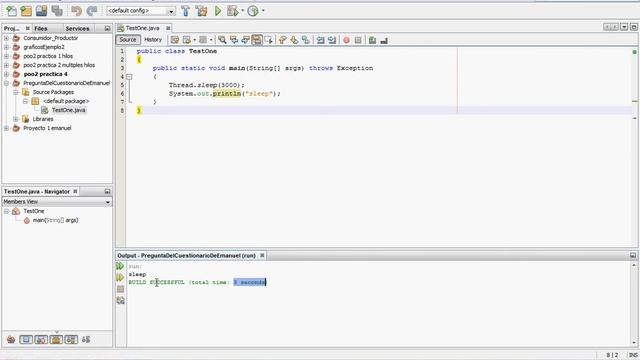The width and height of the screenshot is (640, 360).
Task: Click the Clean and Build icon
Action: pyautogui.click(x=202, y=11)
